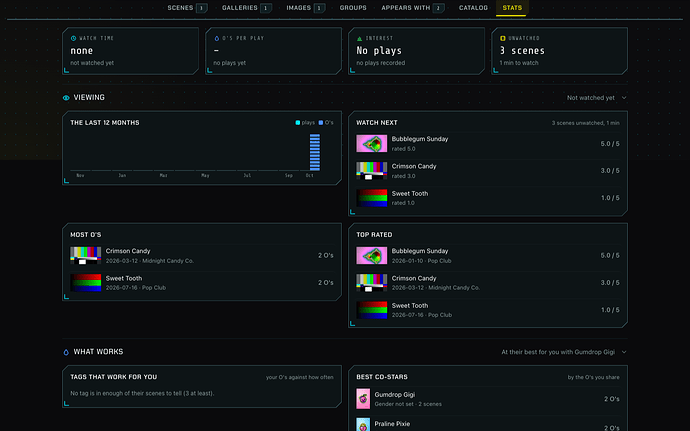Open Sweet Tooth thumbnail in Watch Next
Viewport: 690px width, 431px height.
coord(372,198)
